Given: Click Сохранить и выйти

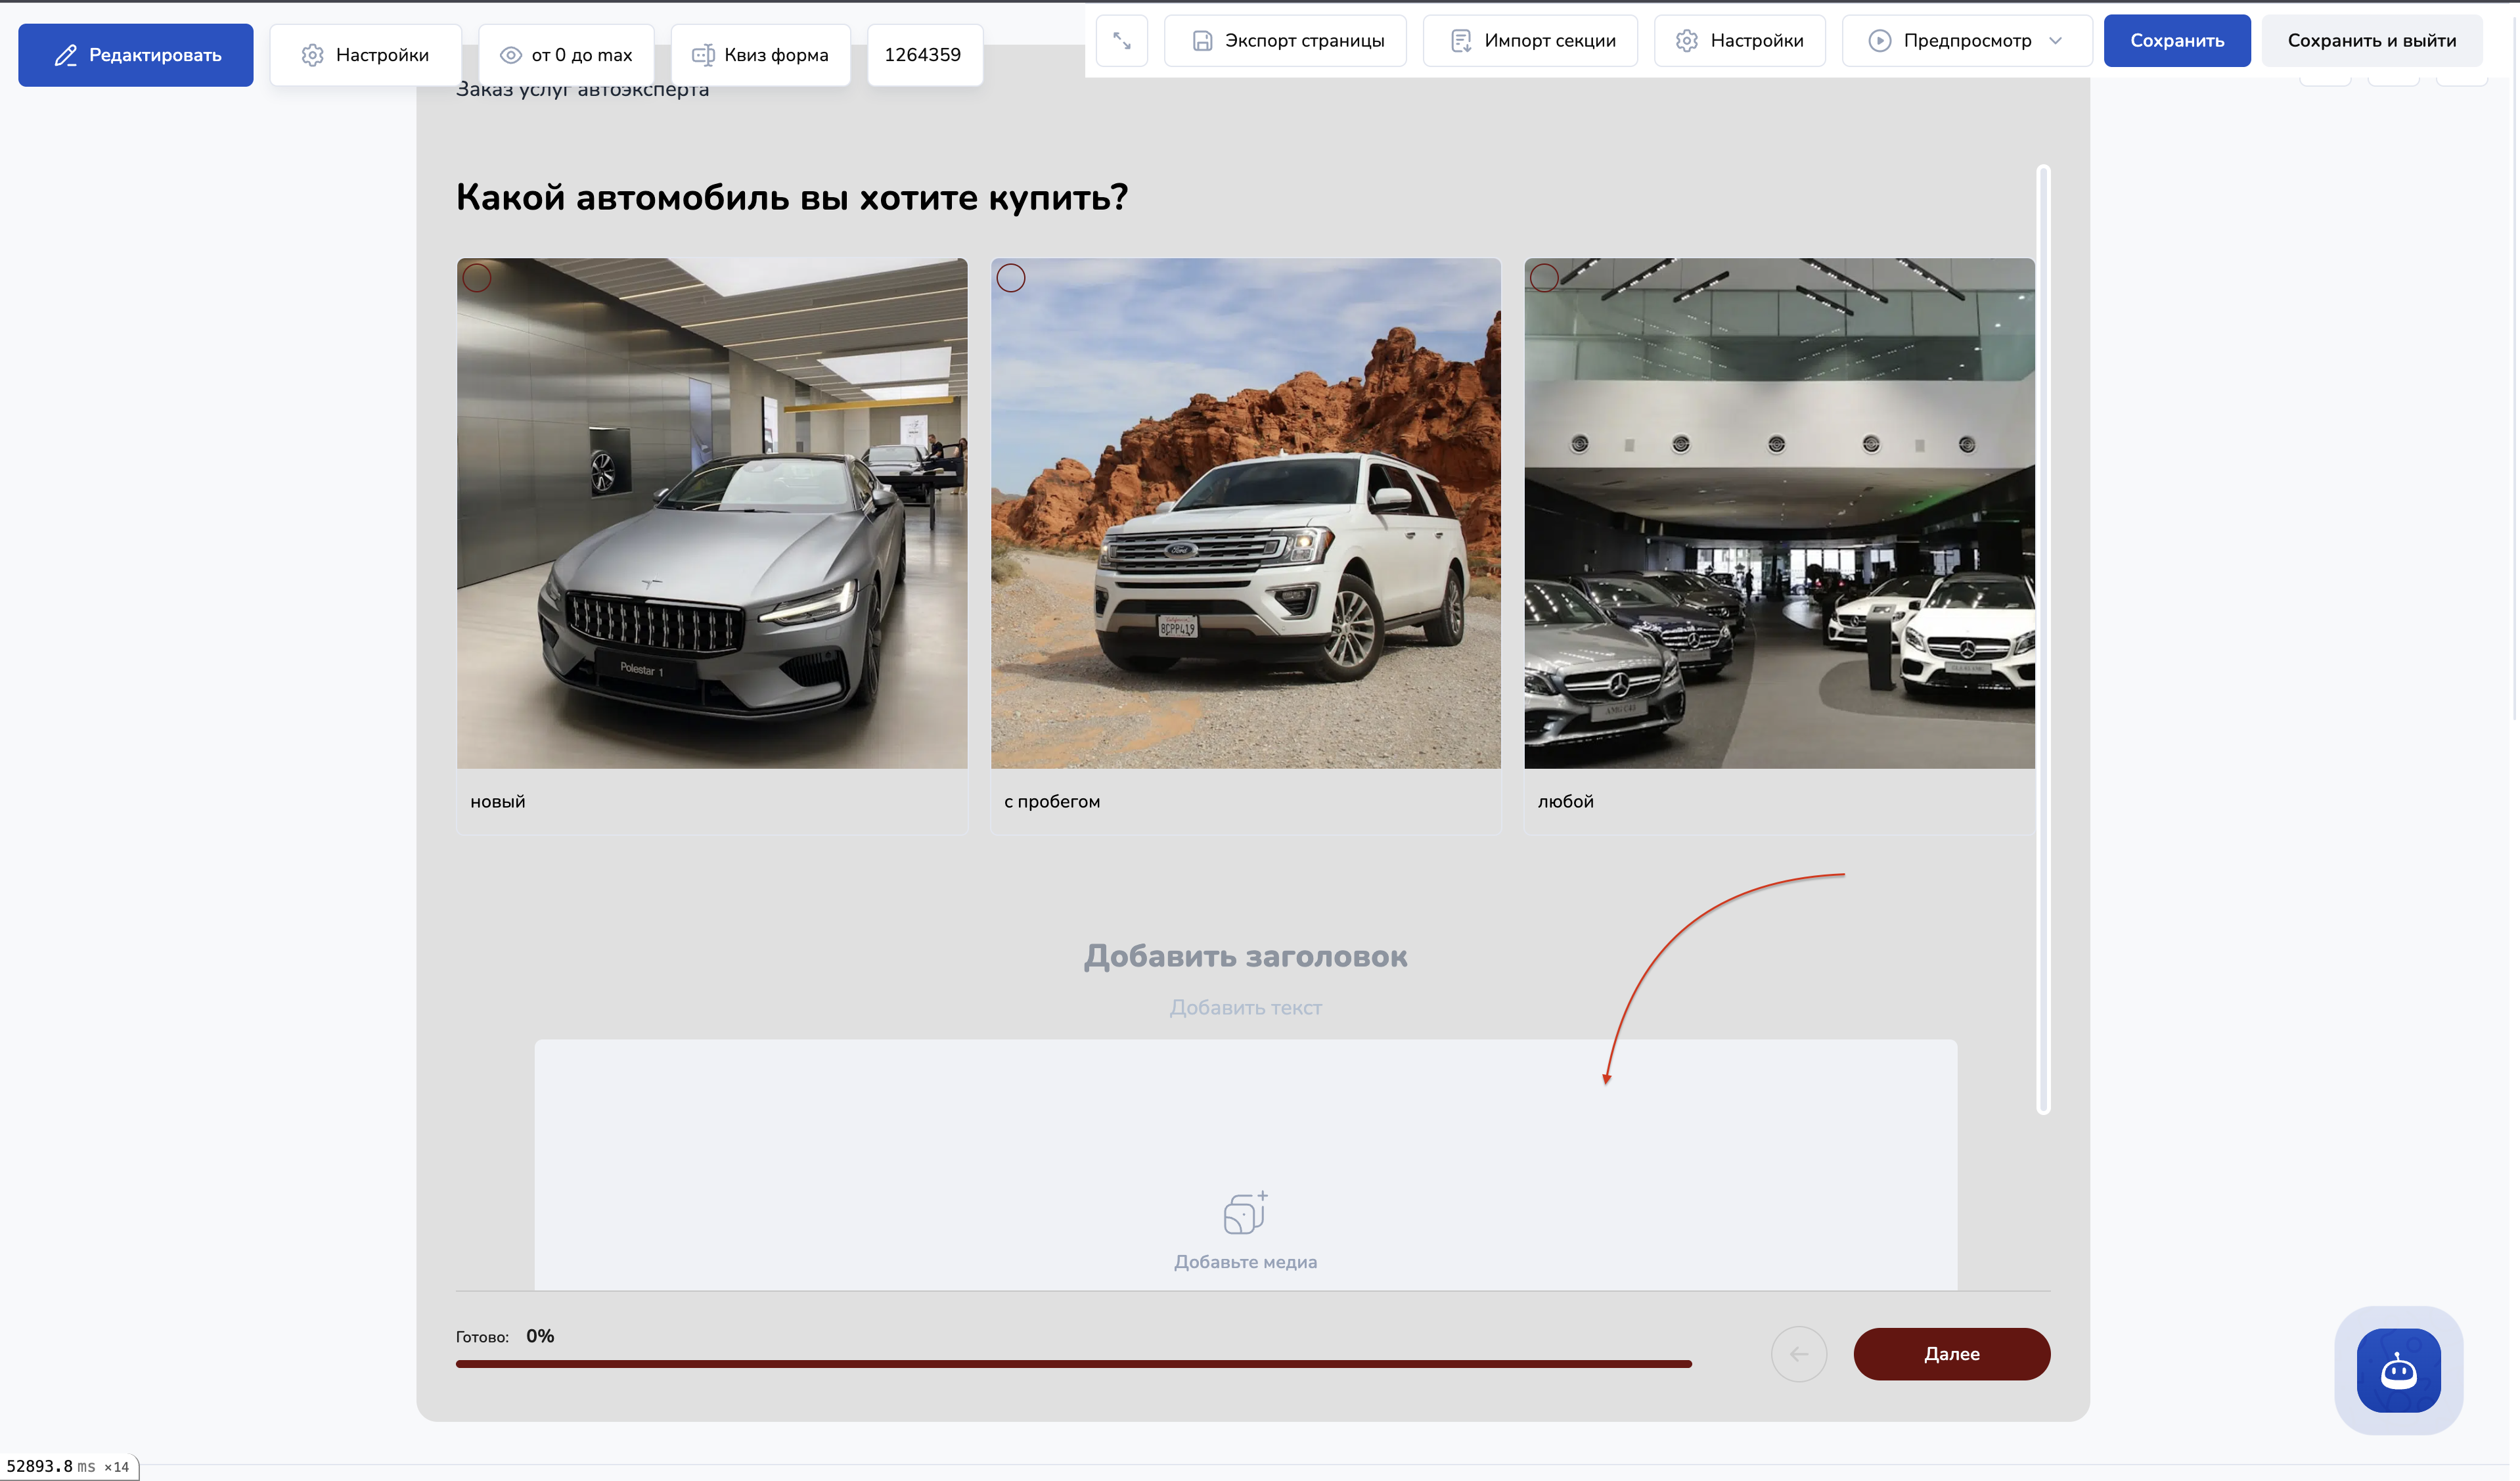Looking at the screenshot, I should (2371, 41).
